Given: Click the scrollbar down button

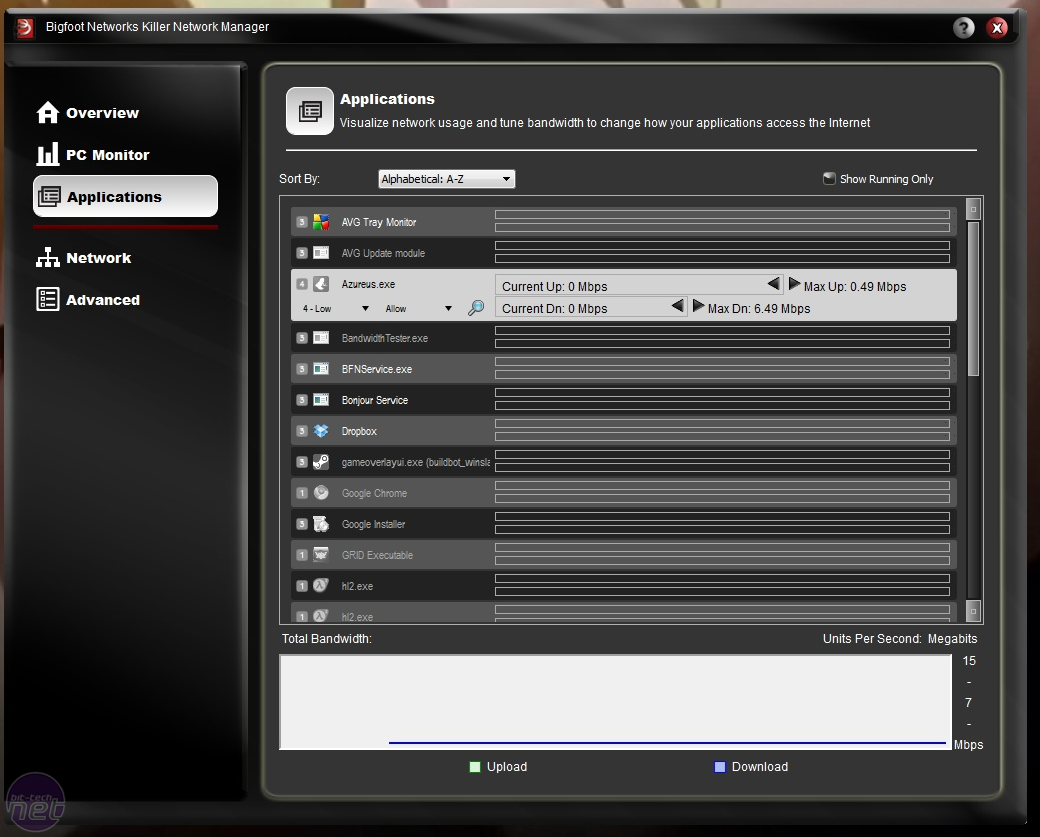Looking at the screenshot, I should 973,611.
